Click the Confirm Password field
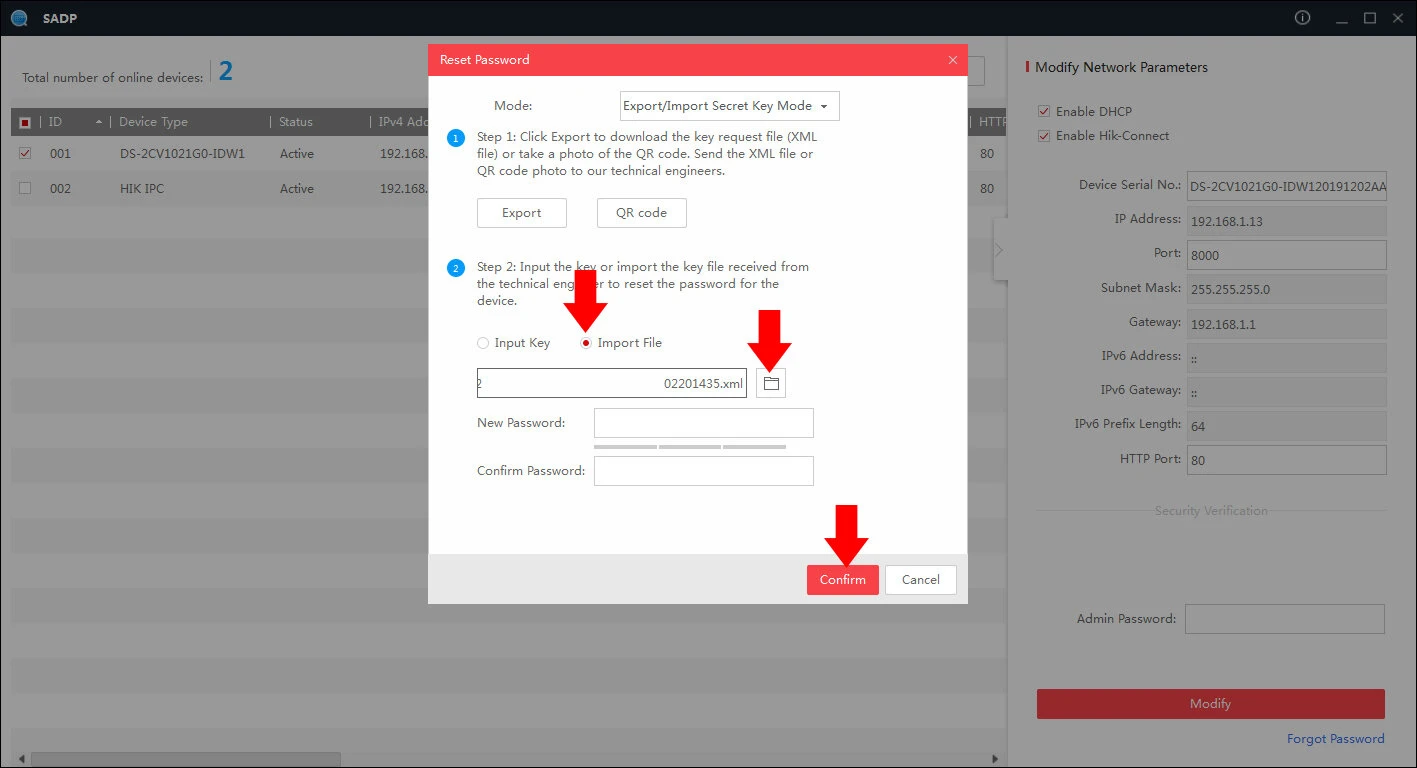This screenshot has width=1417, height=768. click(x=703, y=471)
